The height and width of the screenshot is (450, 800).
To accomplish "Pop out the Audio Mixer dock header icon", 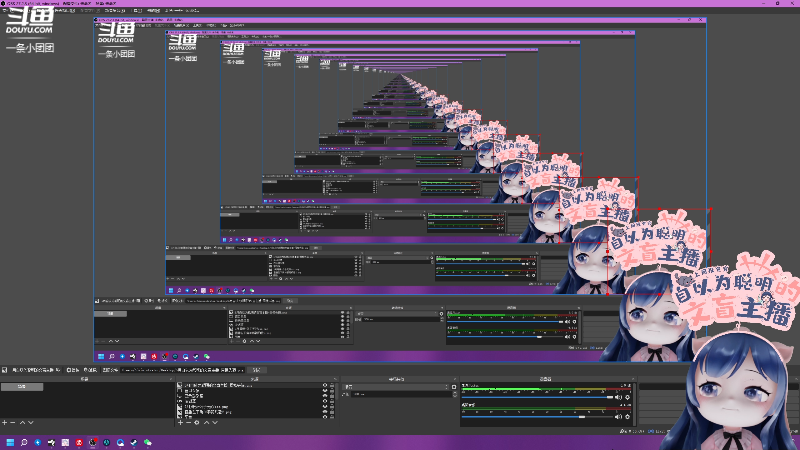I will pyautogui.click(x=633, y=379).
